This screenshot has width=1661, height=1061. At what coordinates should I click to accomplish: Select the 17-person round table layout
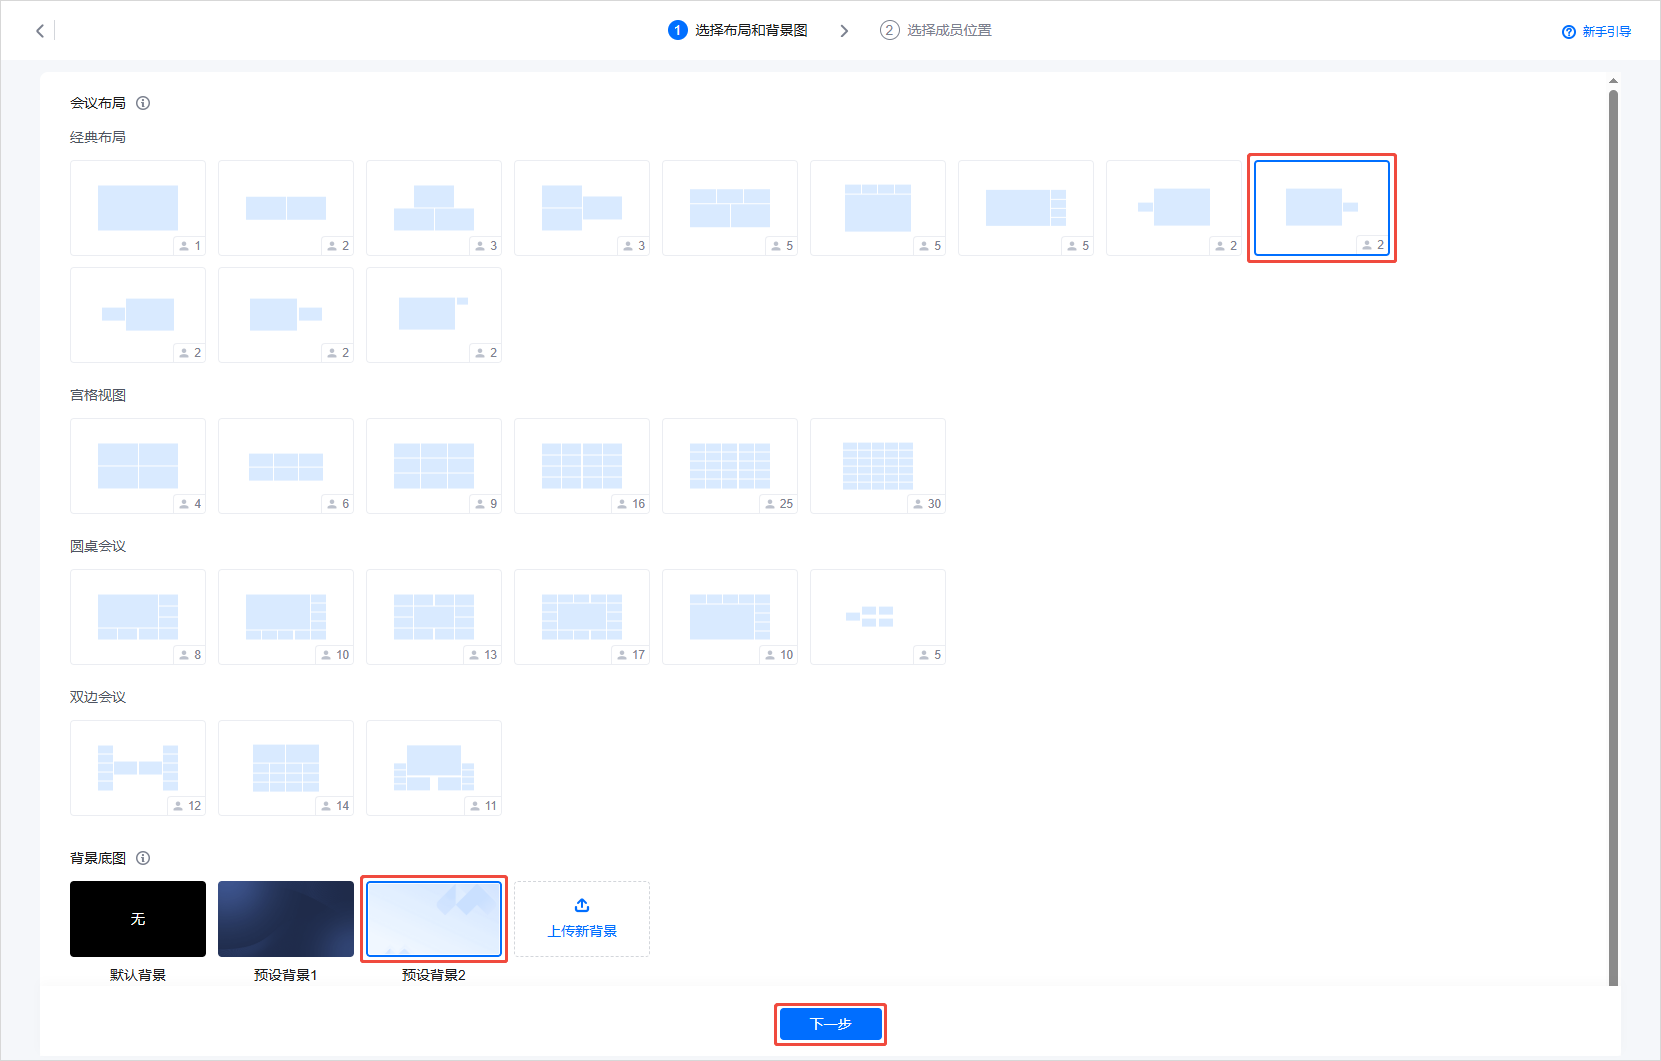582,617
